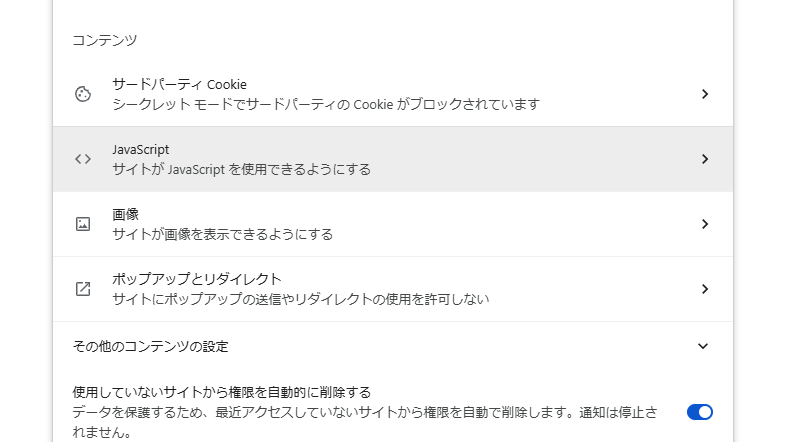Viewport: 805px width, 442px height.
Task: Click the サイトが JavaScript を使用できるようにする description
Action: click(x=241, y=169)
